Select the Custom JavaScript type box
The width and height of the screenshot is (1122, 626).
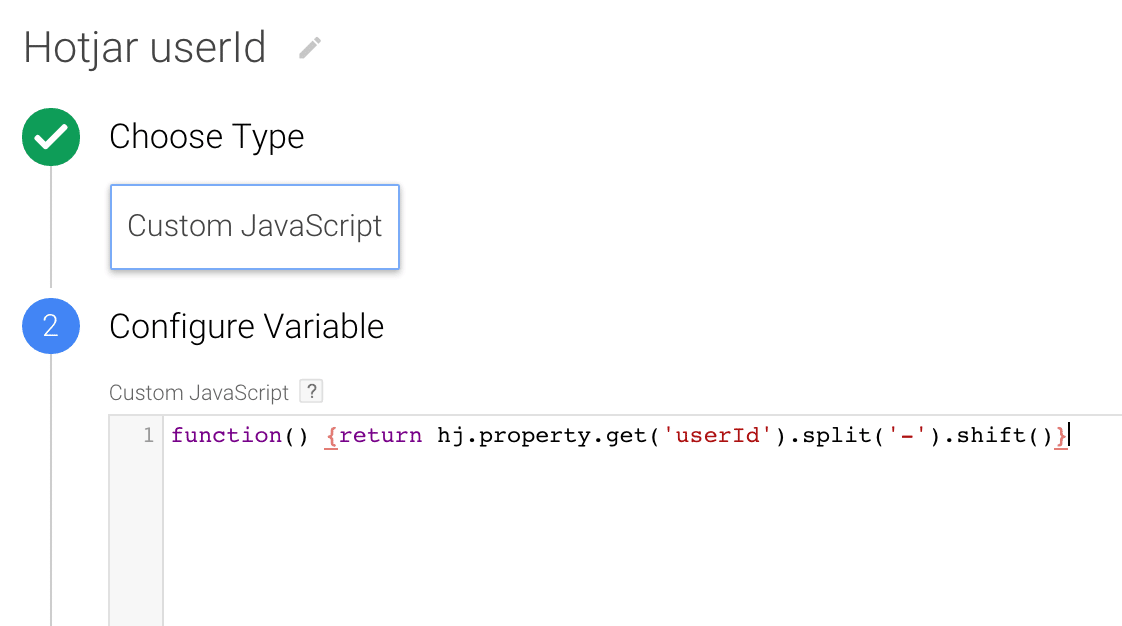(x=255, y=227)
